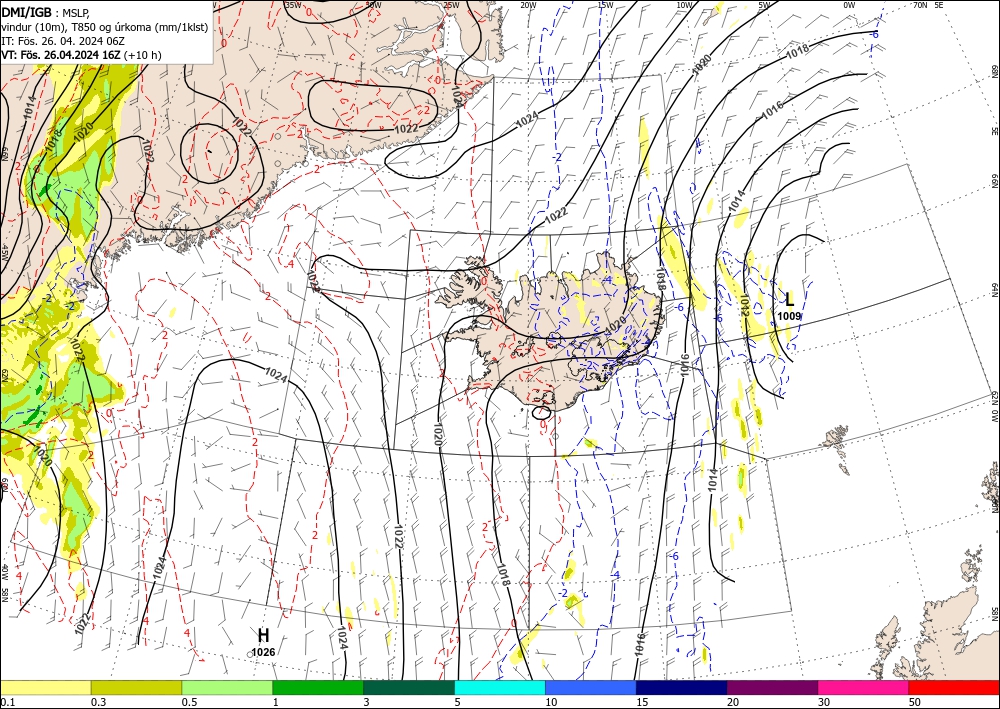Click the Faroe Islands landmass
Screen dimensions: 1000x709
[x=836, y=439]
